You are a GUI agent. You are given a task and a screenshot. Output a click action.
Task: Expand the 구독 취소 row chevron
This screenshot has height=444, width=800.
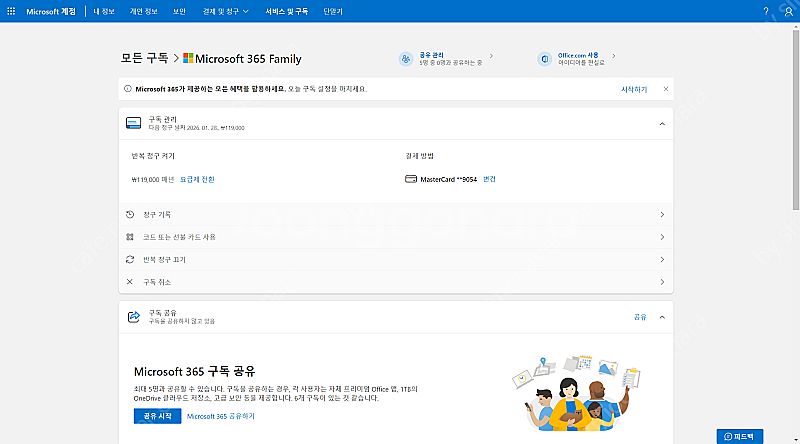coord(662,282)
